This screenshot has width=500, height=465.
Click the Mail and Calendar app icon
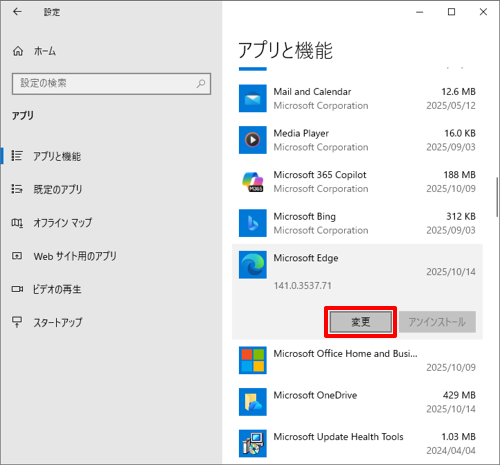tap(253, 98)
